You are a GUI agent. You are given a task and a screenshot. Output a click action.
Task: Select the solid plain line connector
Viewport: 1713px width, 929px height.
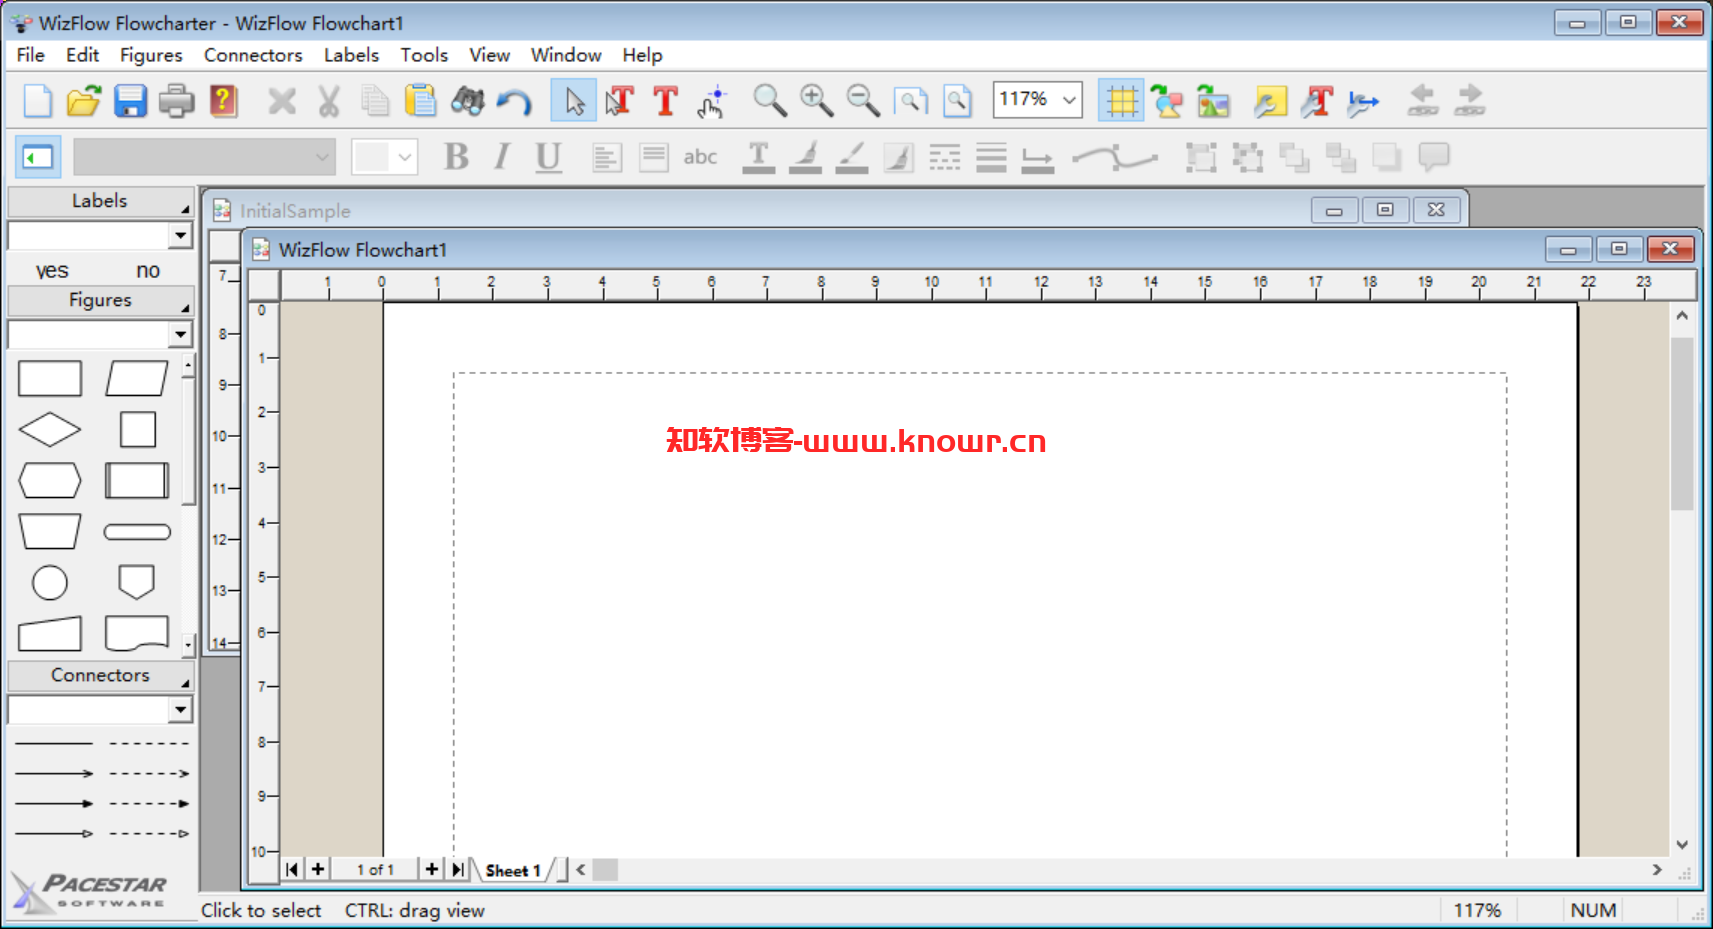tap(54, 744)
